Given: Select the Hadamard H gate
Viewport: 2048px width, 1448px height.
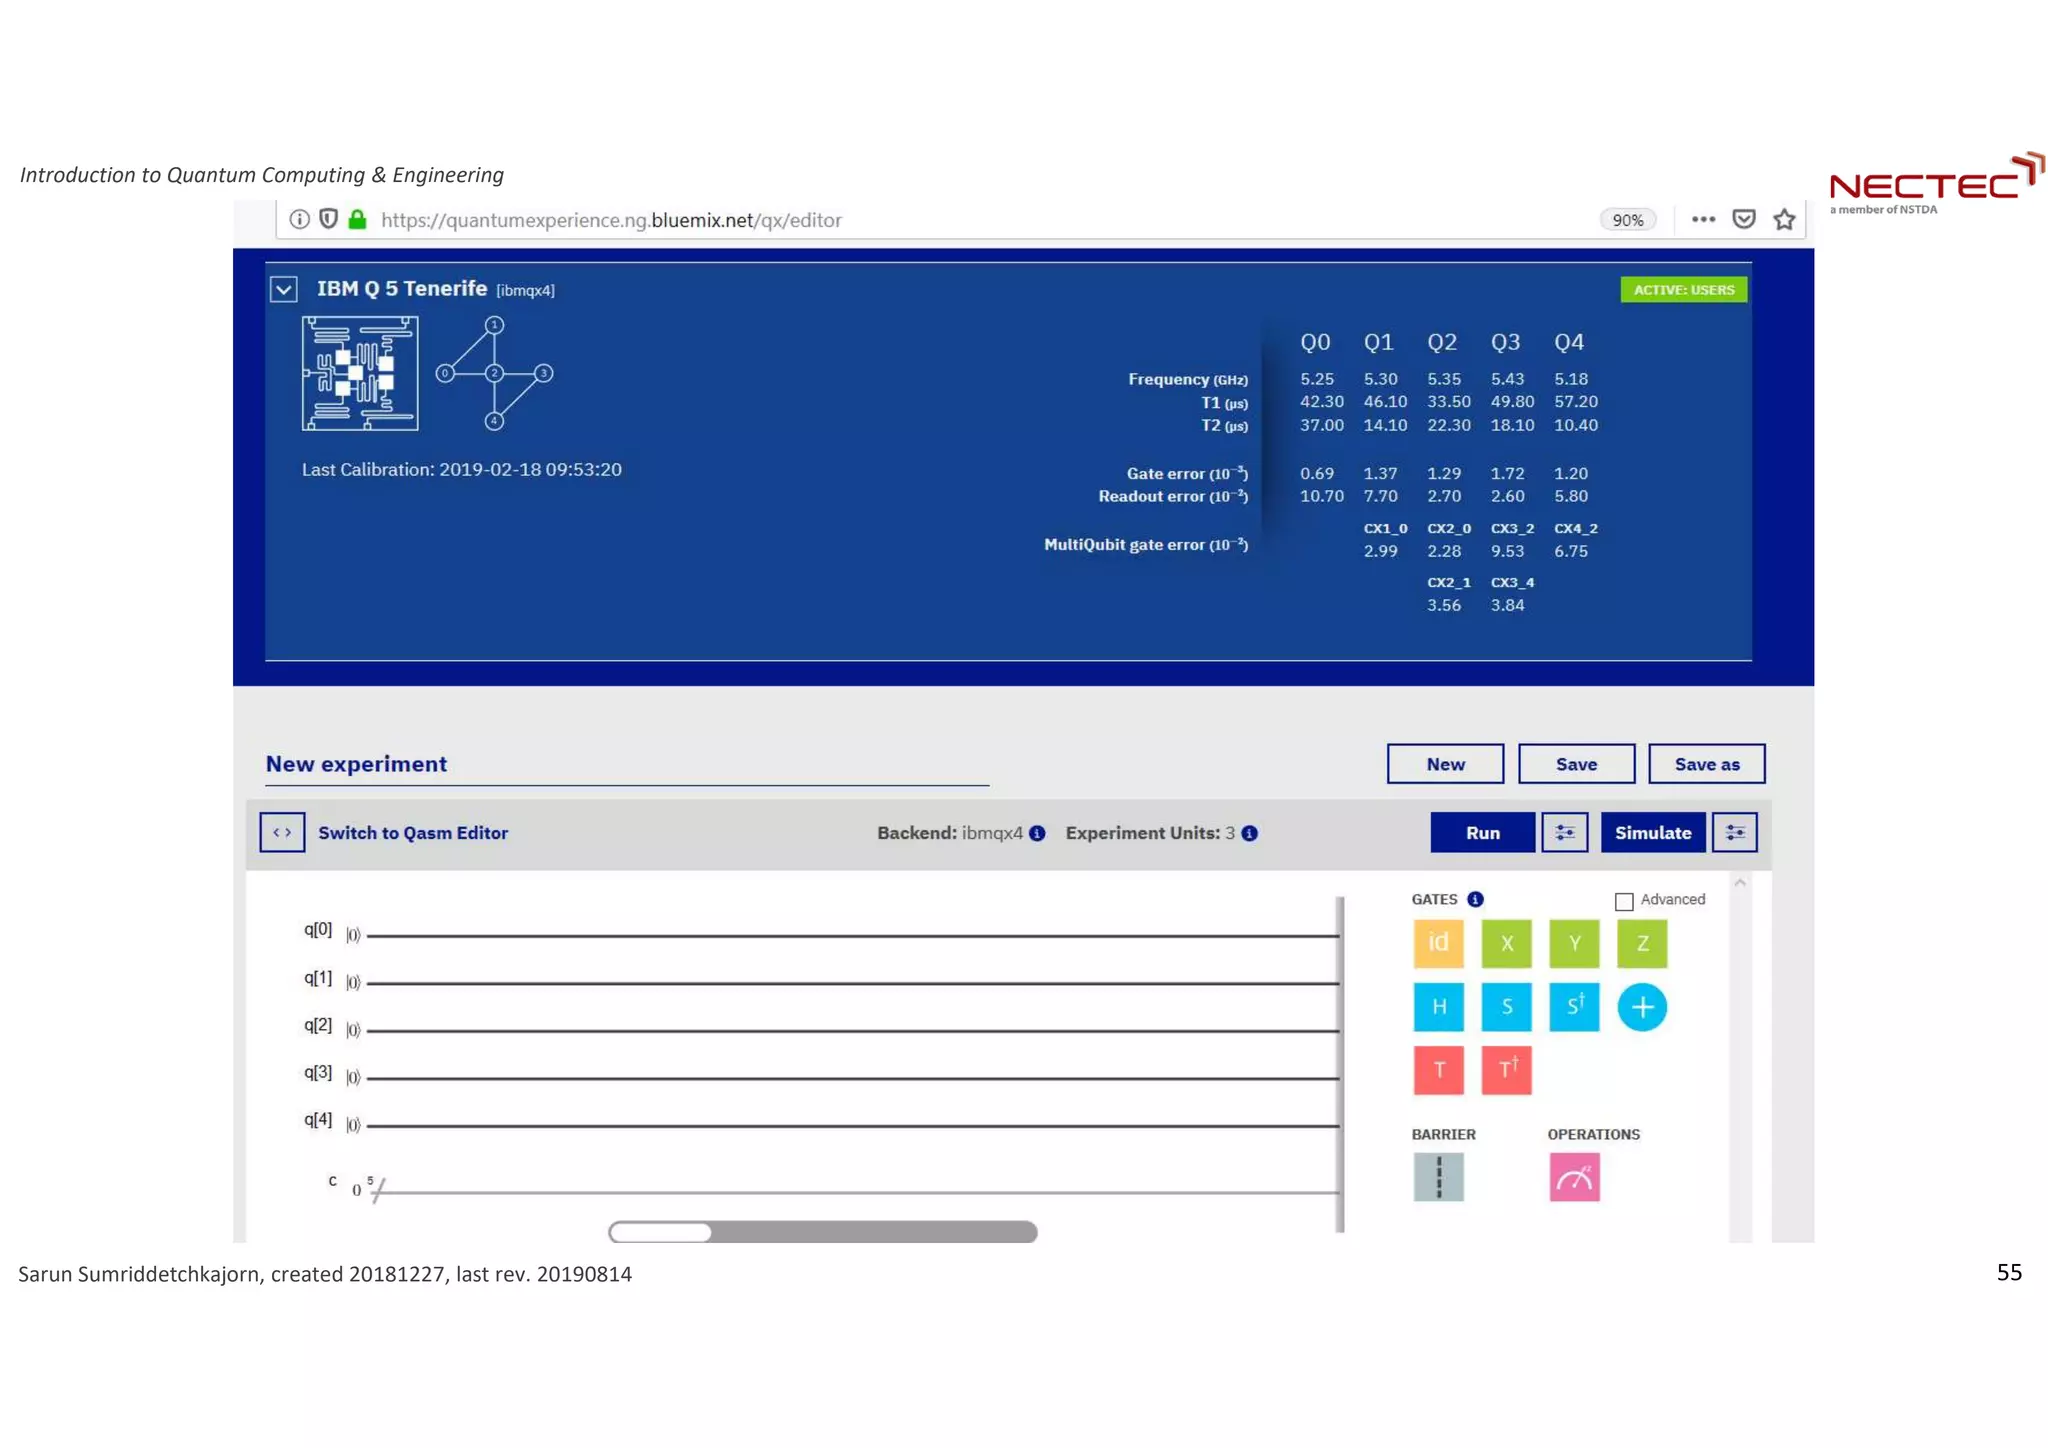Looking at the screenshot, I should 1438,1006.
